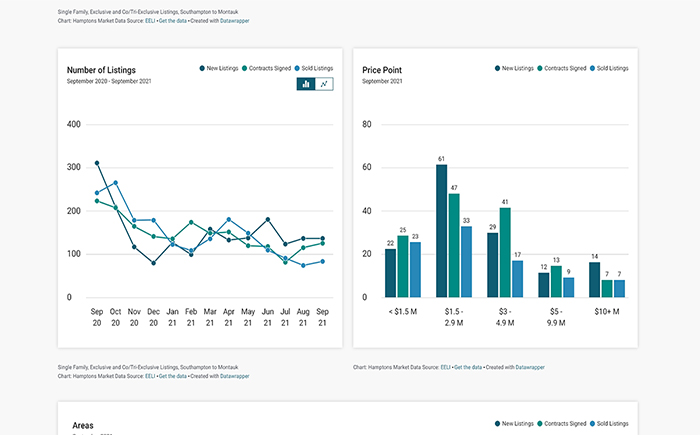This screenshot has height=435, width=700.
Task: Open Datawrapper link in topmost chart footer
Action: 234,21
